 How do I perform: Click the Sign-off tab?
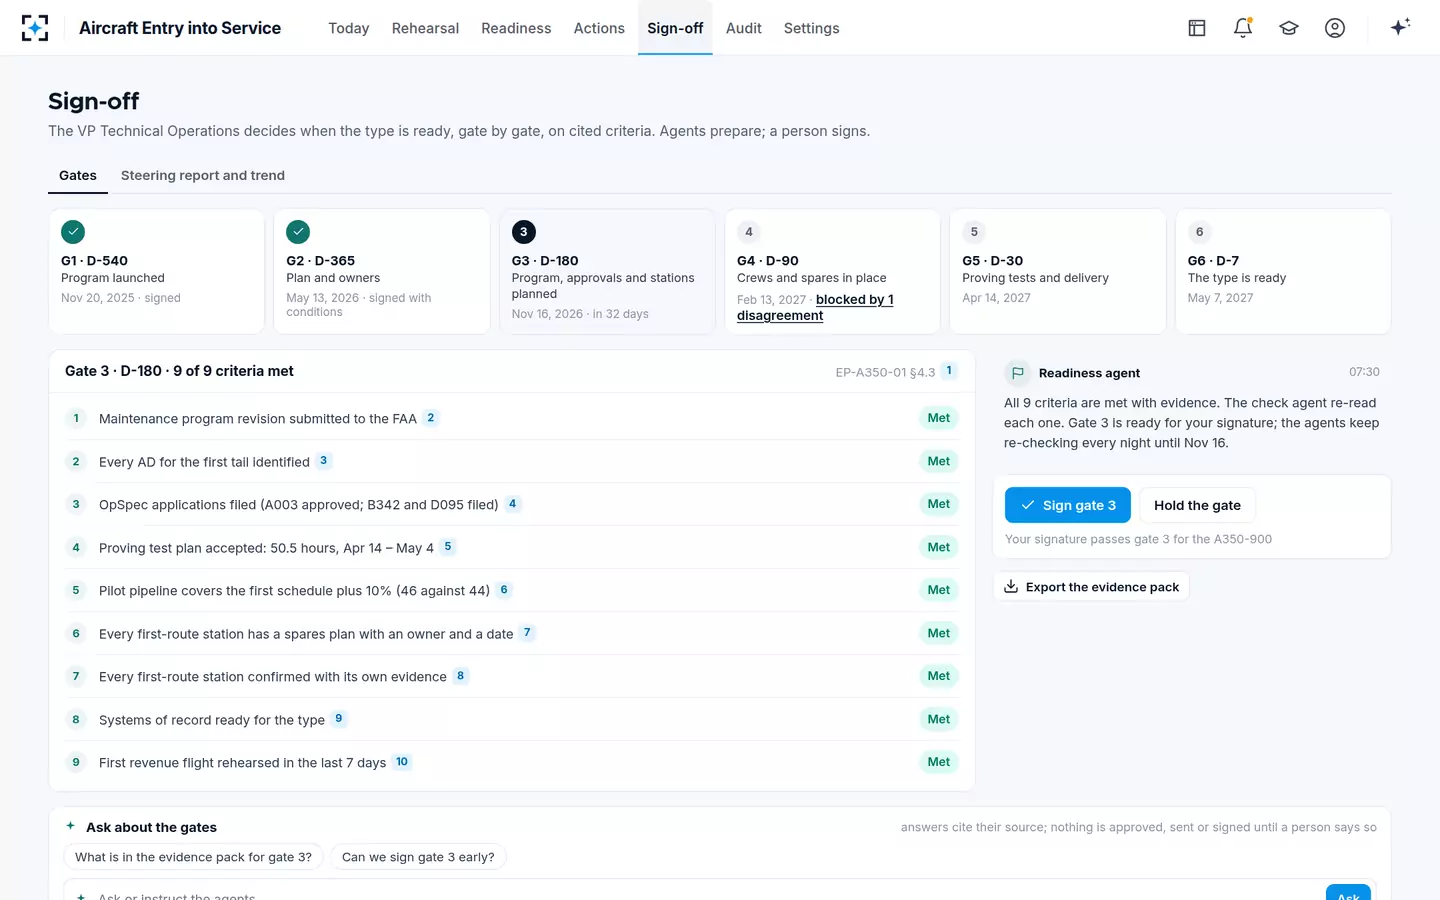pyautogui.click(x=675, y=28)
